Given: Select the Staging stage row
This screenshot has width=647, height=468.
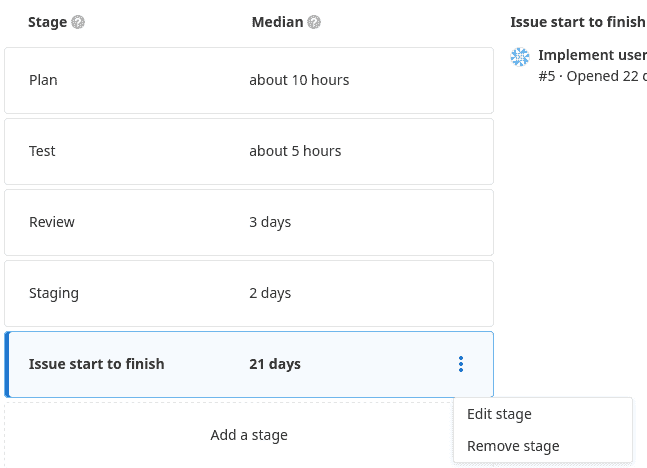Looking at the screenshot, I should click(249, 293).
